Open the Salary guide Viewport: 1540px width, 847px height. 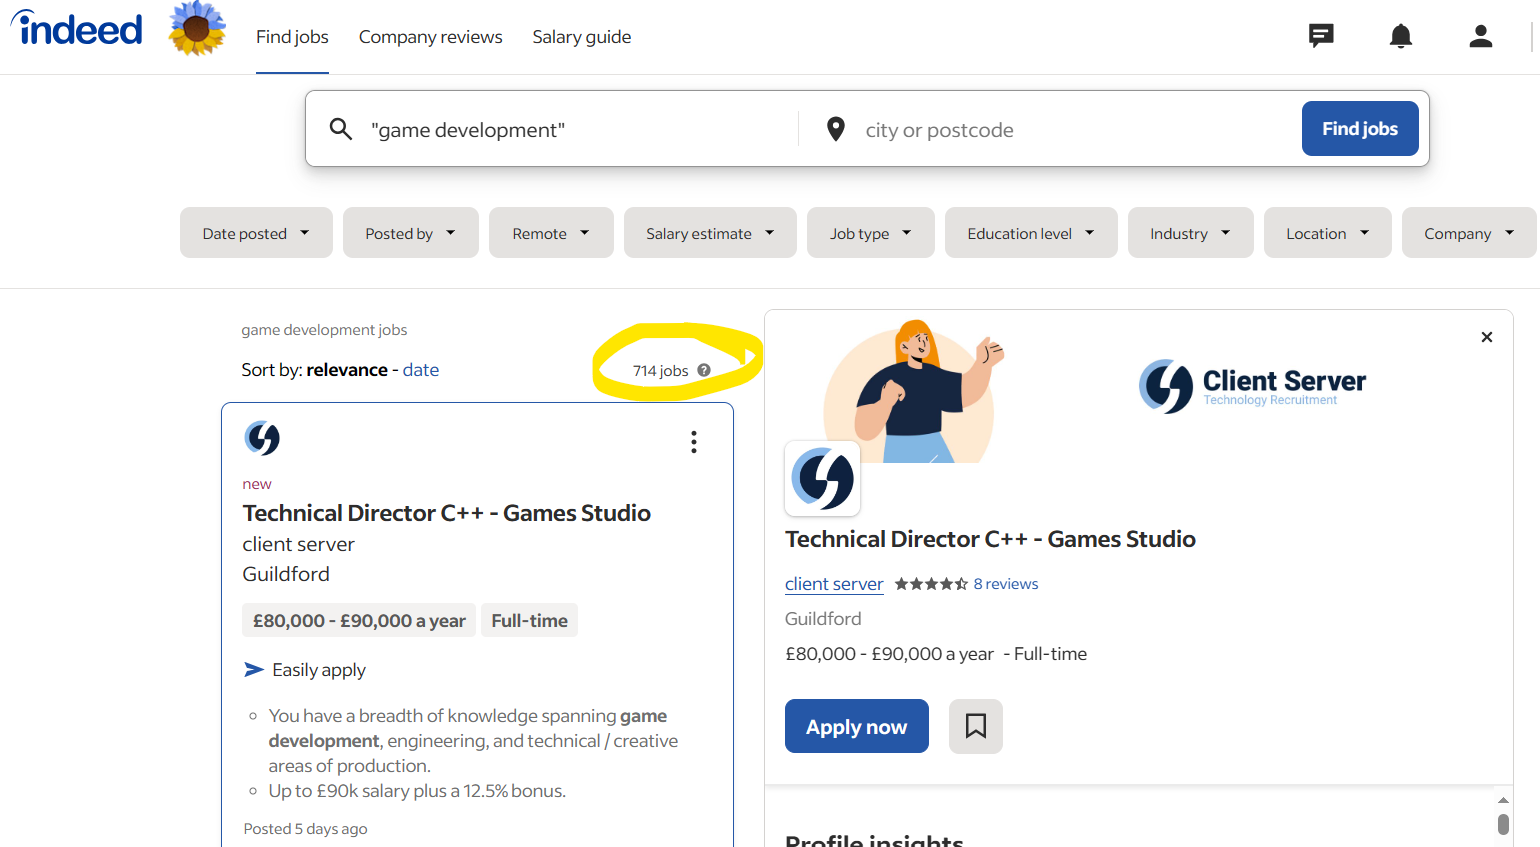coord(582,37)
